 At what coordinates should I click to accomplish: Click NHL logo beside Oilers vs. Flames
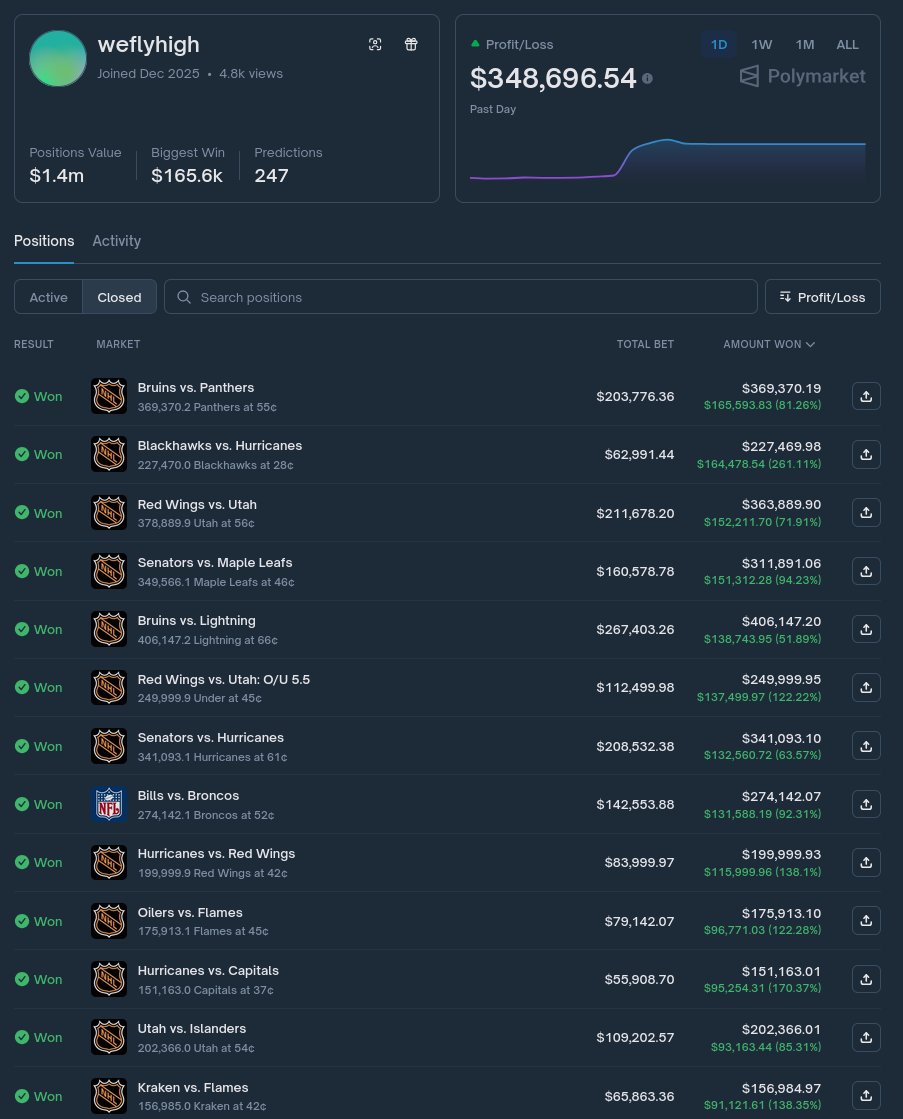pos(109,921)
